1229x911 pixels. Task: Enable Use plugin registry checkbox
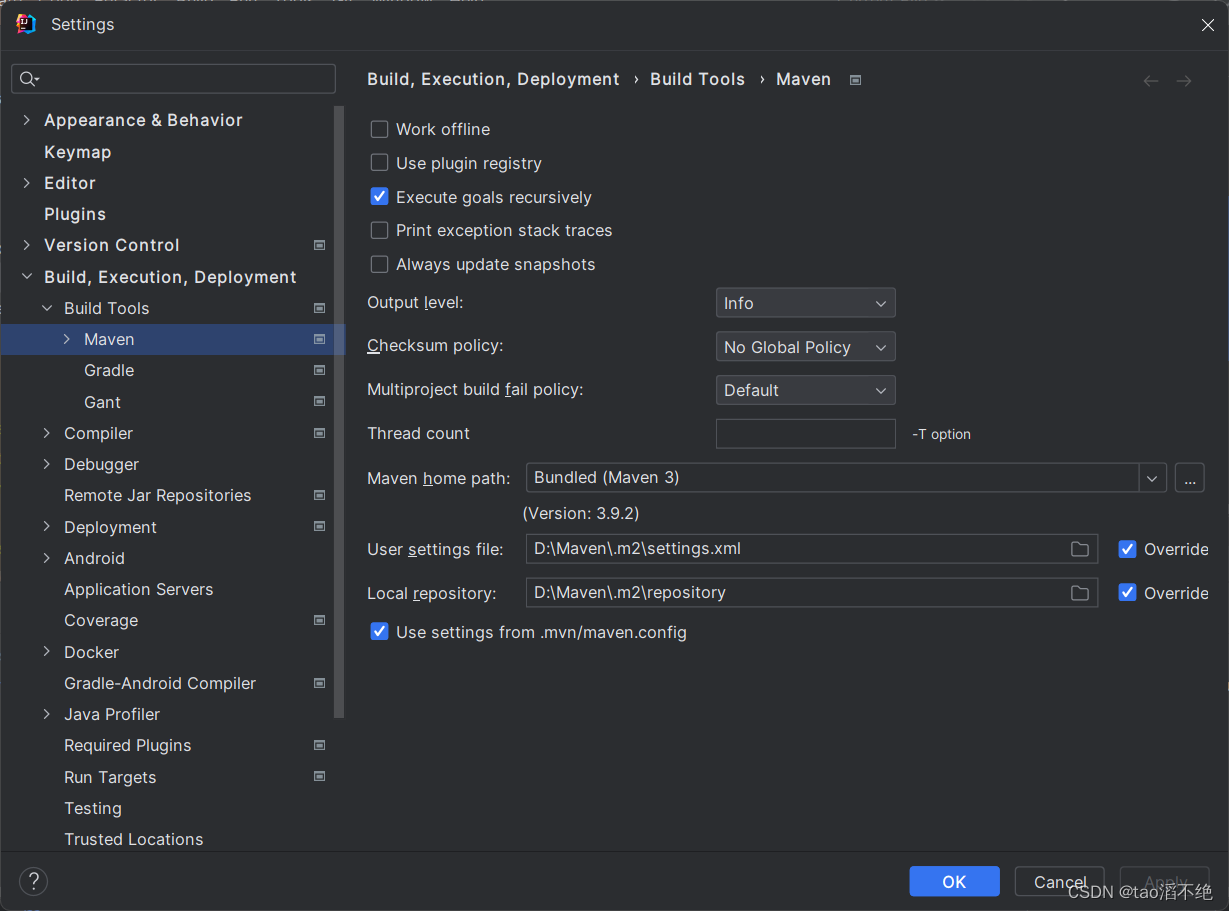click(379, 163)
